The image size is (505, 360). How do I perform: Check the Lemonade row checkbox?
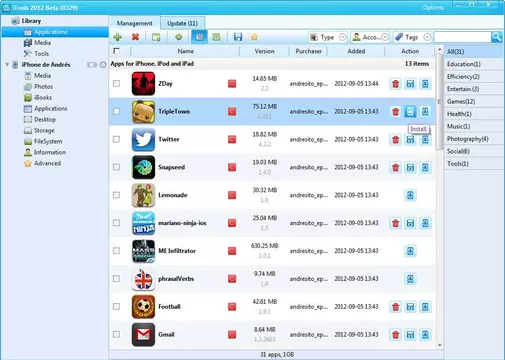tap(116, 195)
